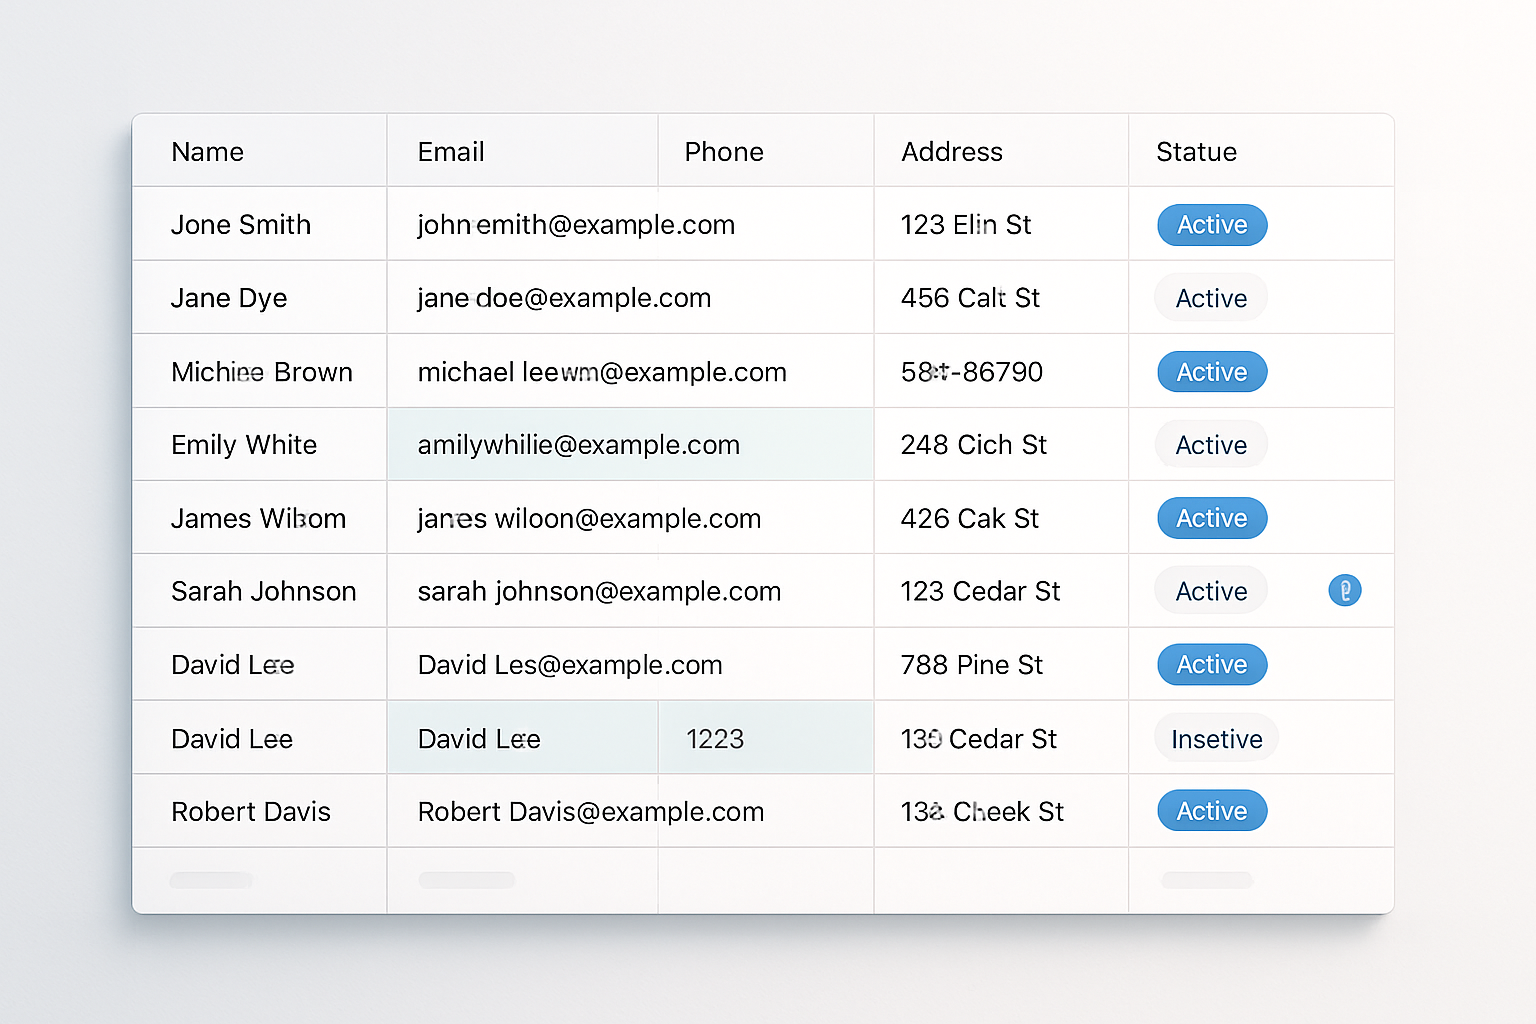Click the blue info icon beside Sarah Johnson's status
This screenshot has width=1536, height=1024.
coord(1345,590)
